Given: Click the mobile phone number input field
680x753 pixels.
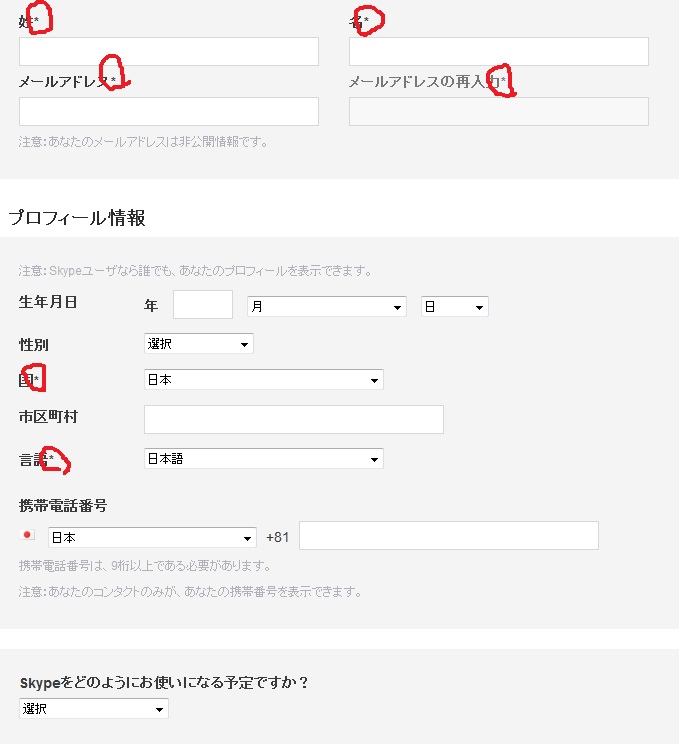Looking at the screenshot, I should click(x=449, y=535).
